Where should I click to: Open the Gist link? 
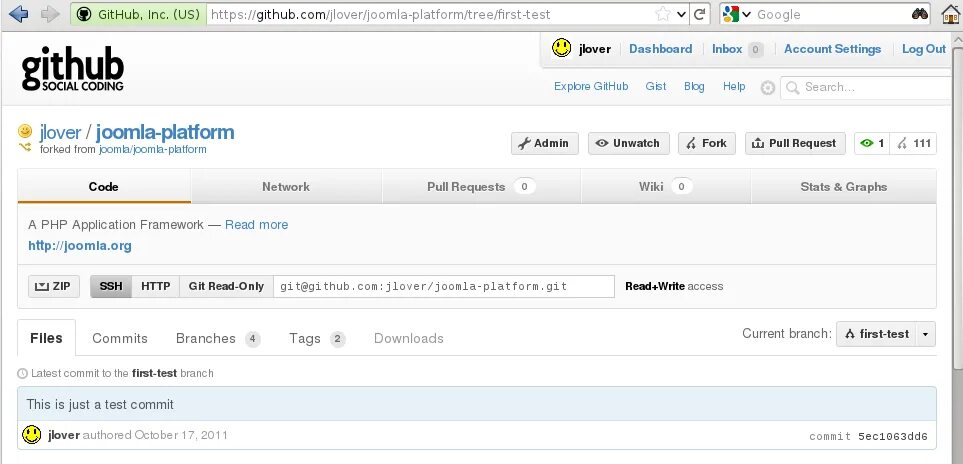click(655, 87)
